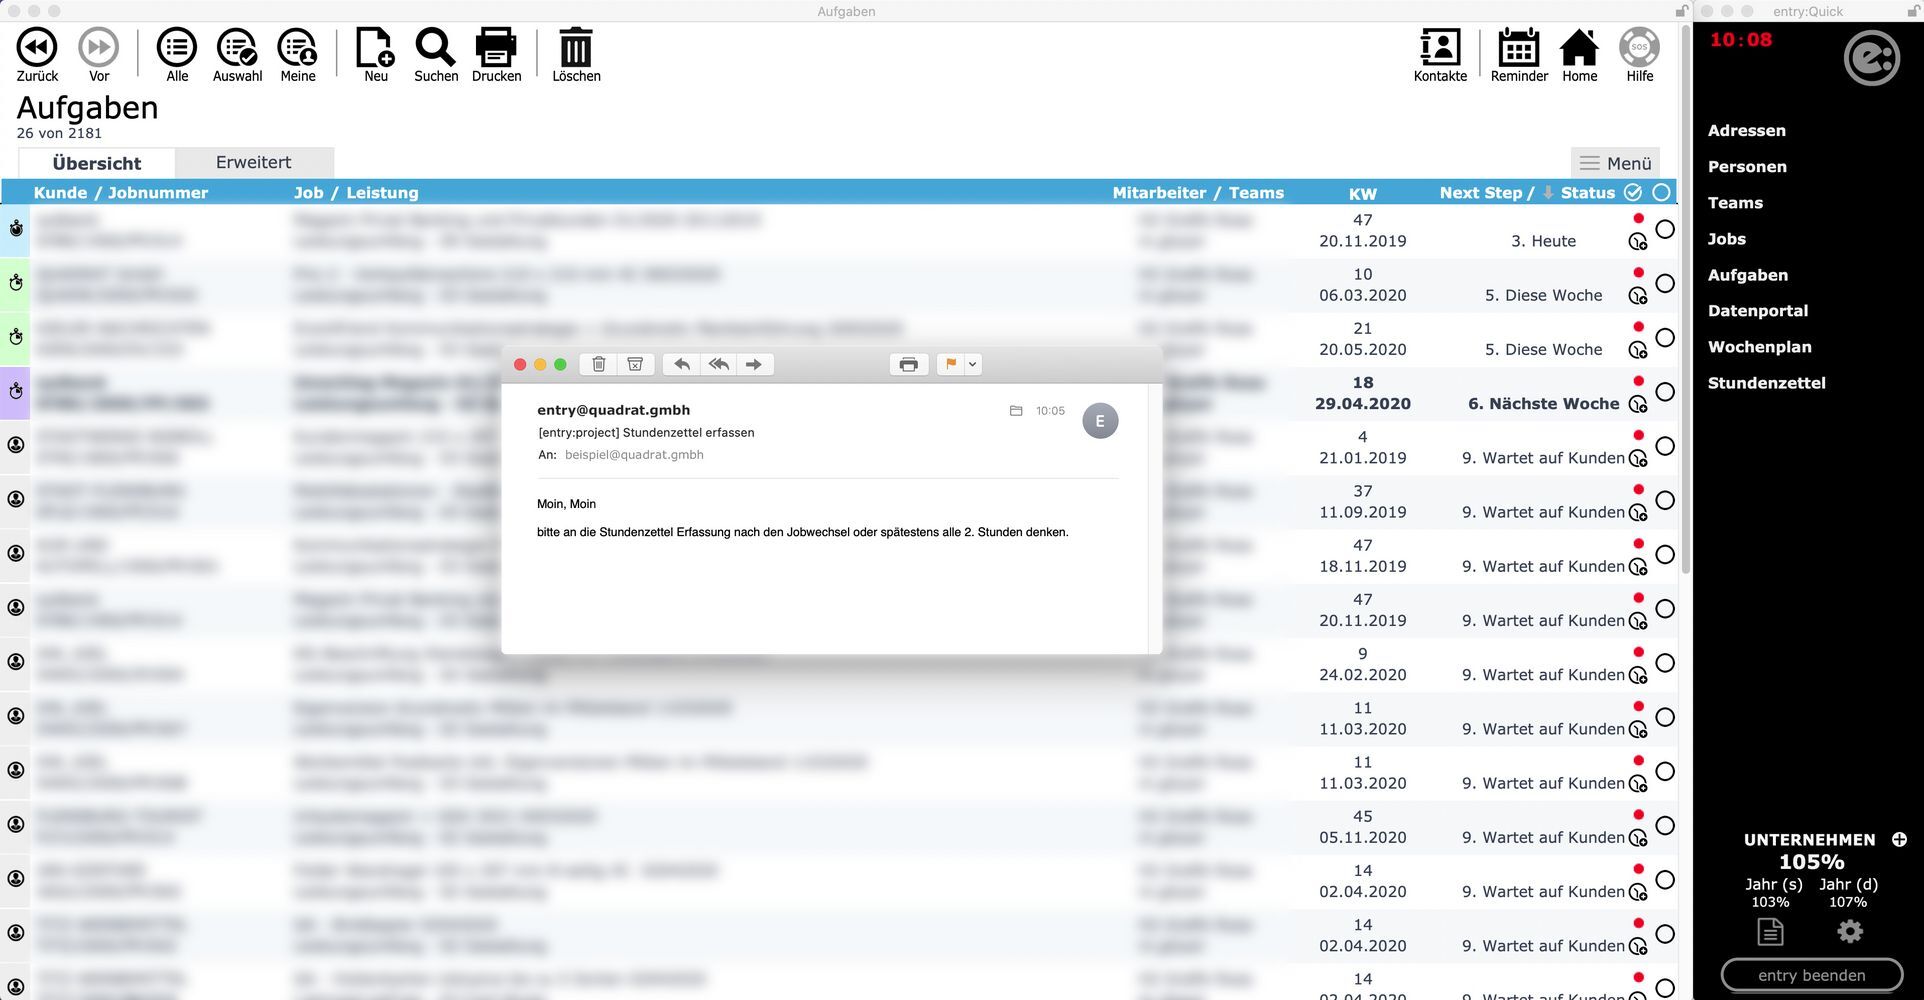Click the entry beenden button
Image resolution: width=1924 pixels, height=1000 pixels.
click(1811, 975)
